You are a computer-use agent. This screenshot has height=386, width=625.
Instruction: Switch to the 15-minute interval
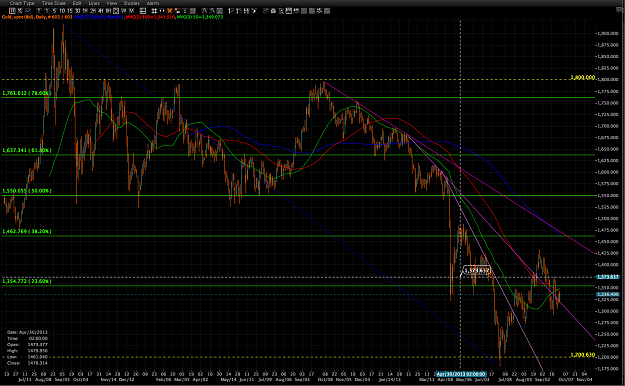(x=70, y=11)
